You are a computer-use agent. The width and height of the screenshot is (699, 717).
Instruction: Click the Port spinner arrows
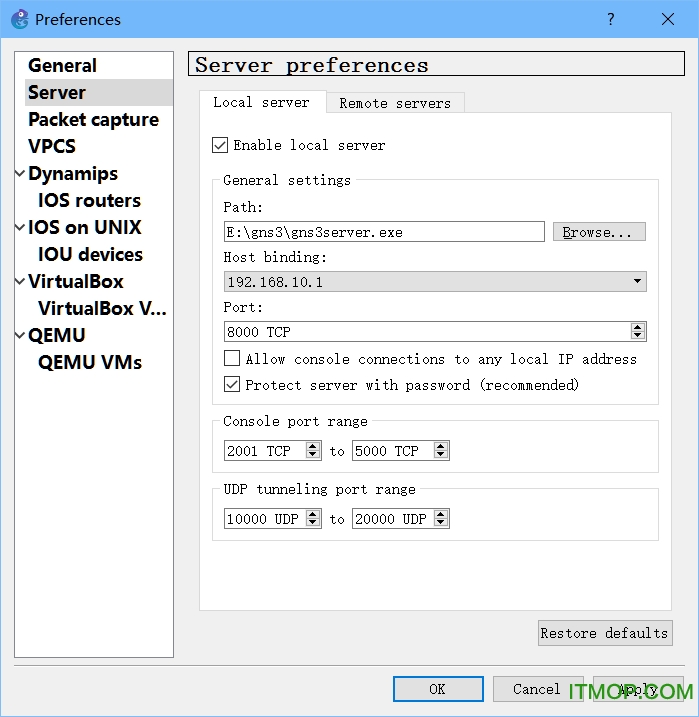(638, 331)
